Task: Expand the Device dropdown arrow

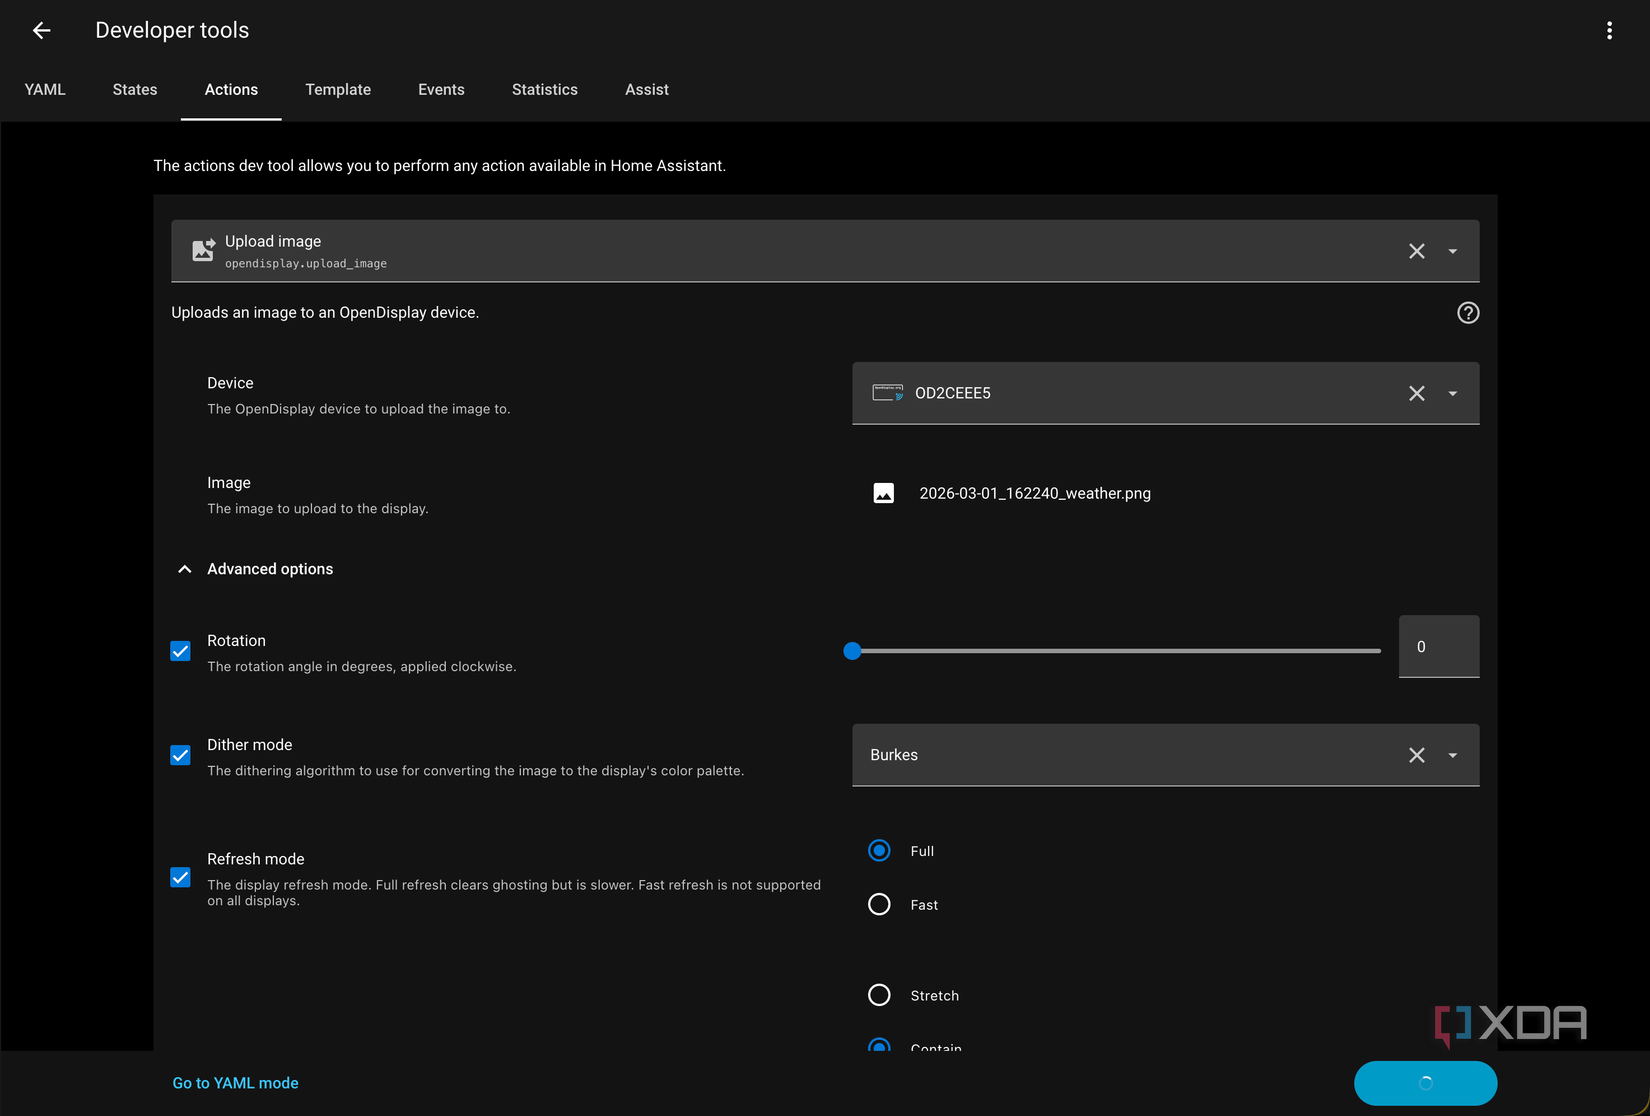Action: (x=1452, y=393)
